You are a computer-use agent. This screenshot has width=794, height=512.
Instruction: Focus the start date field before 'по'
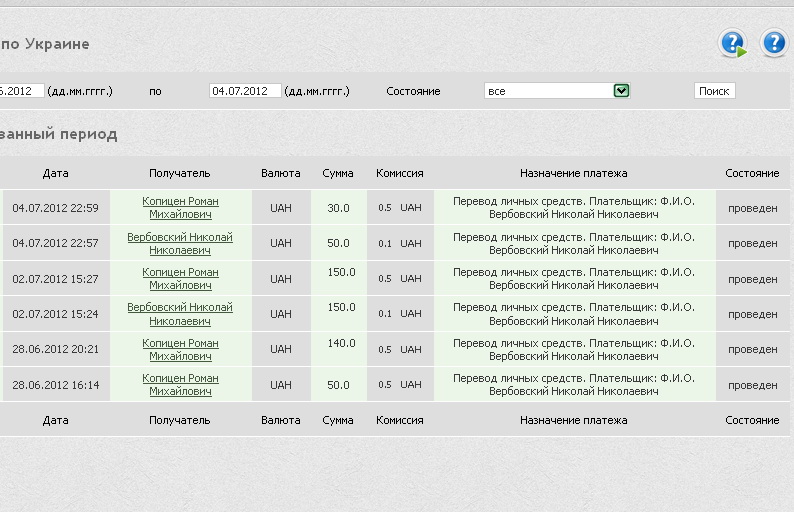coord(22,91)
